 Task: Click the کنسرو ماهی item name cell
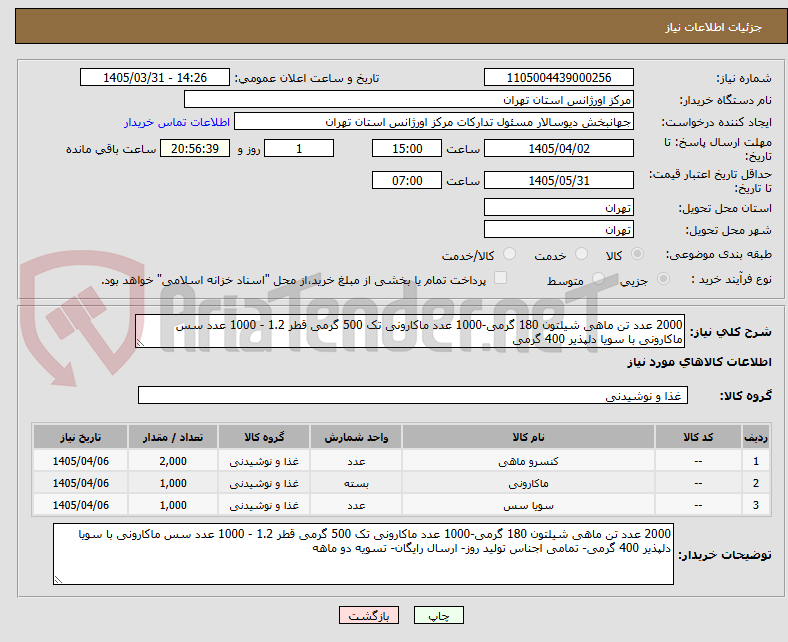(528, 461)
